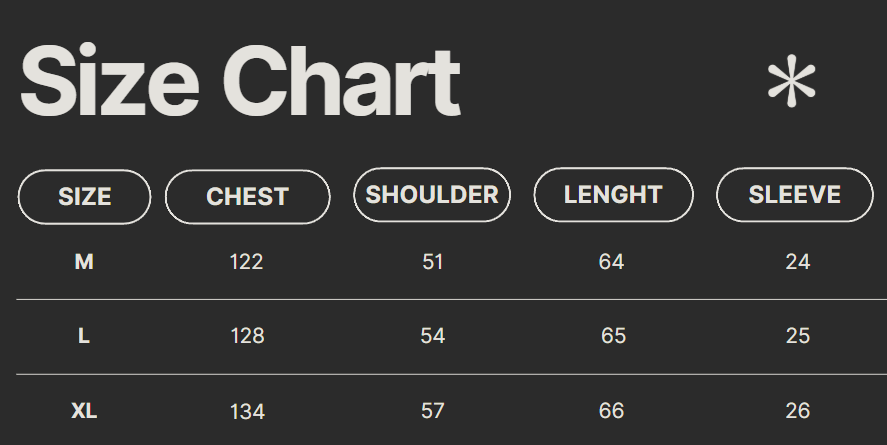Click the LENGHT header pill
Screen dimensions: 887x445
tap(613, 195)
